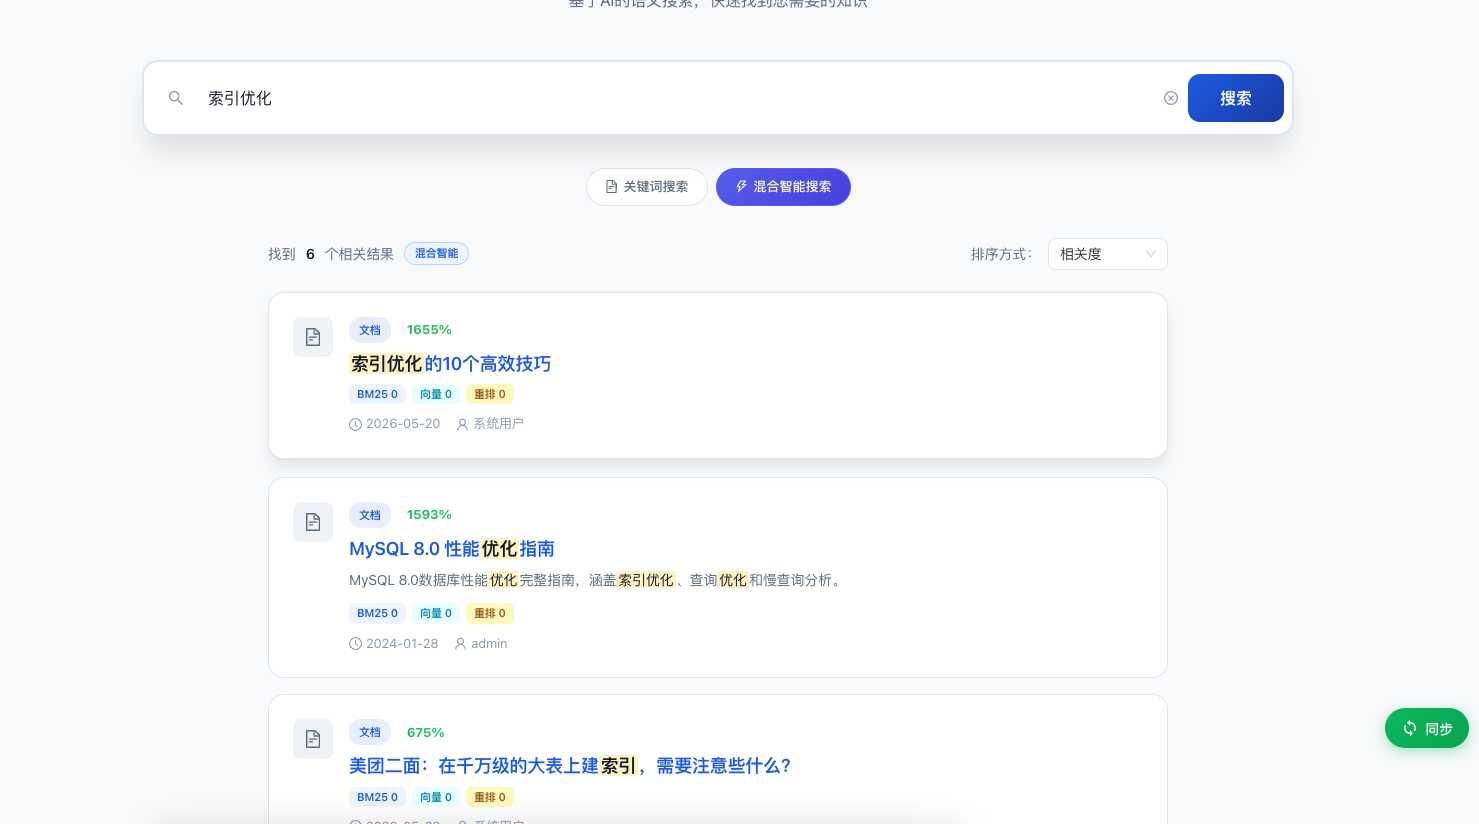Click 文档 tag on the 1593% result
Screen dimensions: 1479x824
(x=370, y=515)
